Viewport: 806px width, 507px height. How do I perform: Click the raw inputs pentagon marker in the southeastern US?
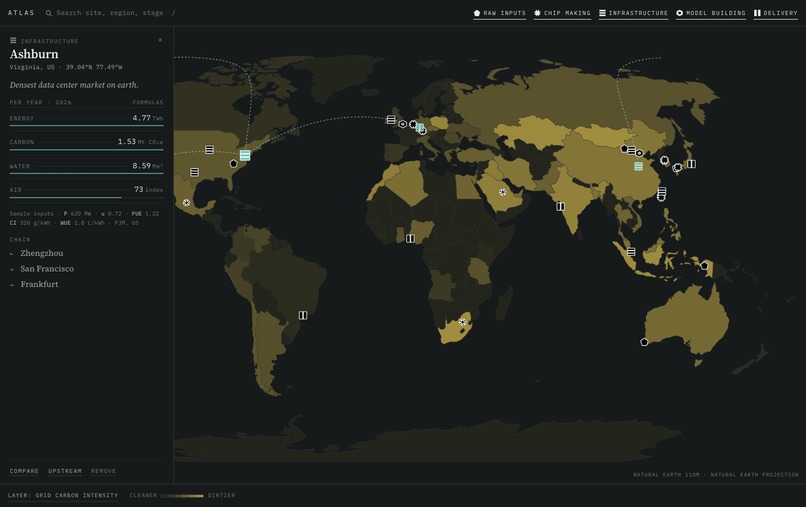pyautogui.click(x=233, y=164)
